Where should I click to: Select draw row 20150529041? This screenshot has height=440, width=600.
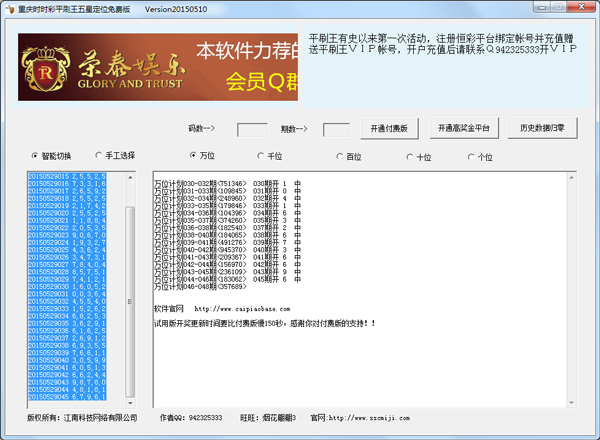pyautogui.click(x=67, y=367)
